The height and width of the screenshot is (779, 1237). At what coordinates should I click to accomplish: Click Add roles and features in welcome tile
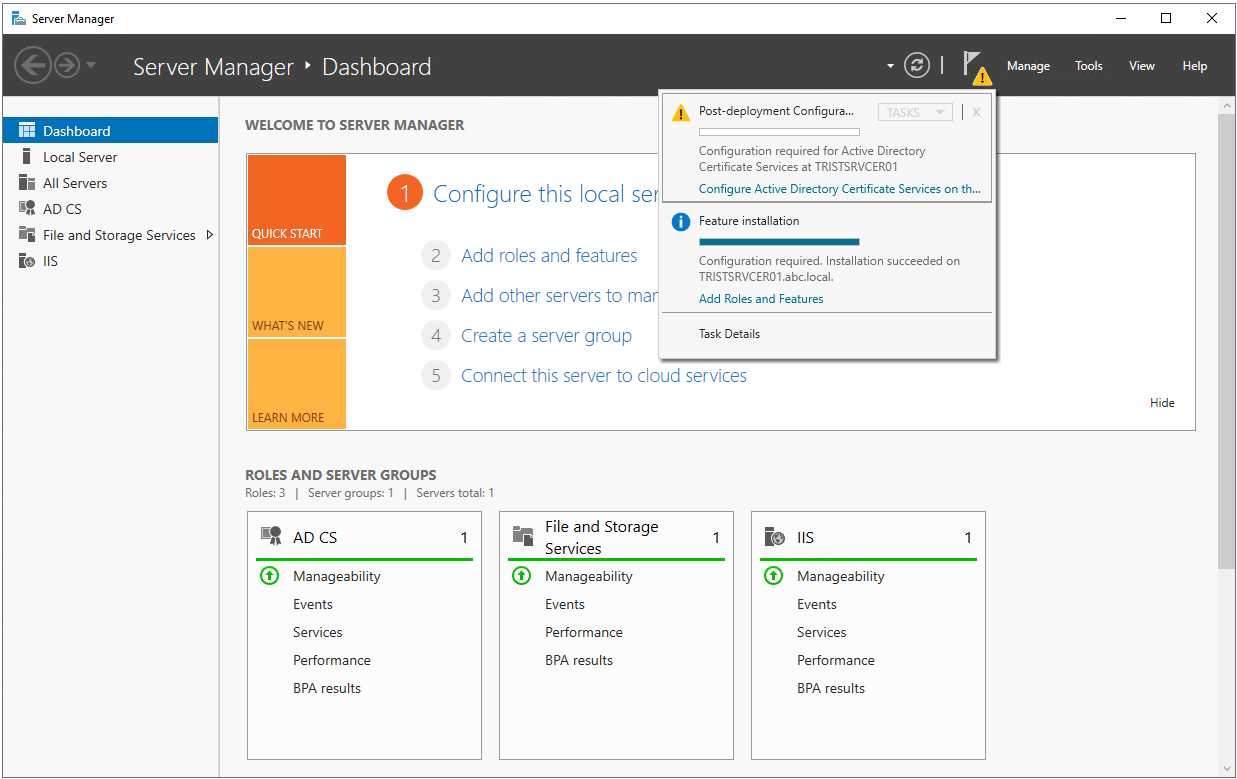pos(549,256)
